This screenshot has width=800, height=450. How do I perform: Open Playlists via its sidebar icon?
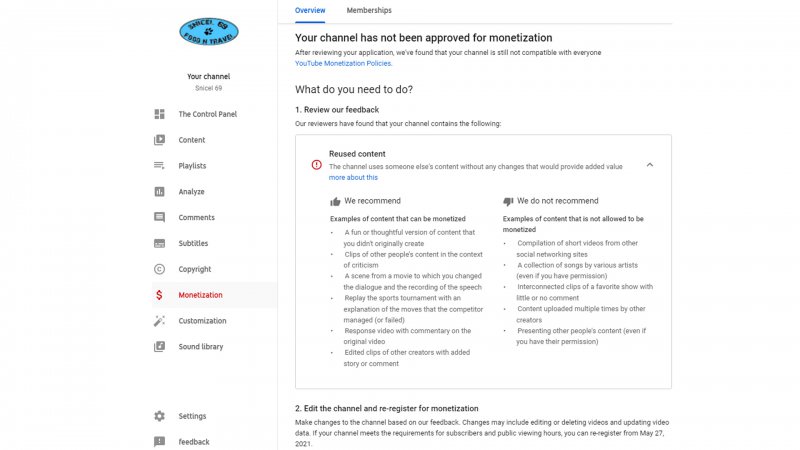[159, 166]
